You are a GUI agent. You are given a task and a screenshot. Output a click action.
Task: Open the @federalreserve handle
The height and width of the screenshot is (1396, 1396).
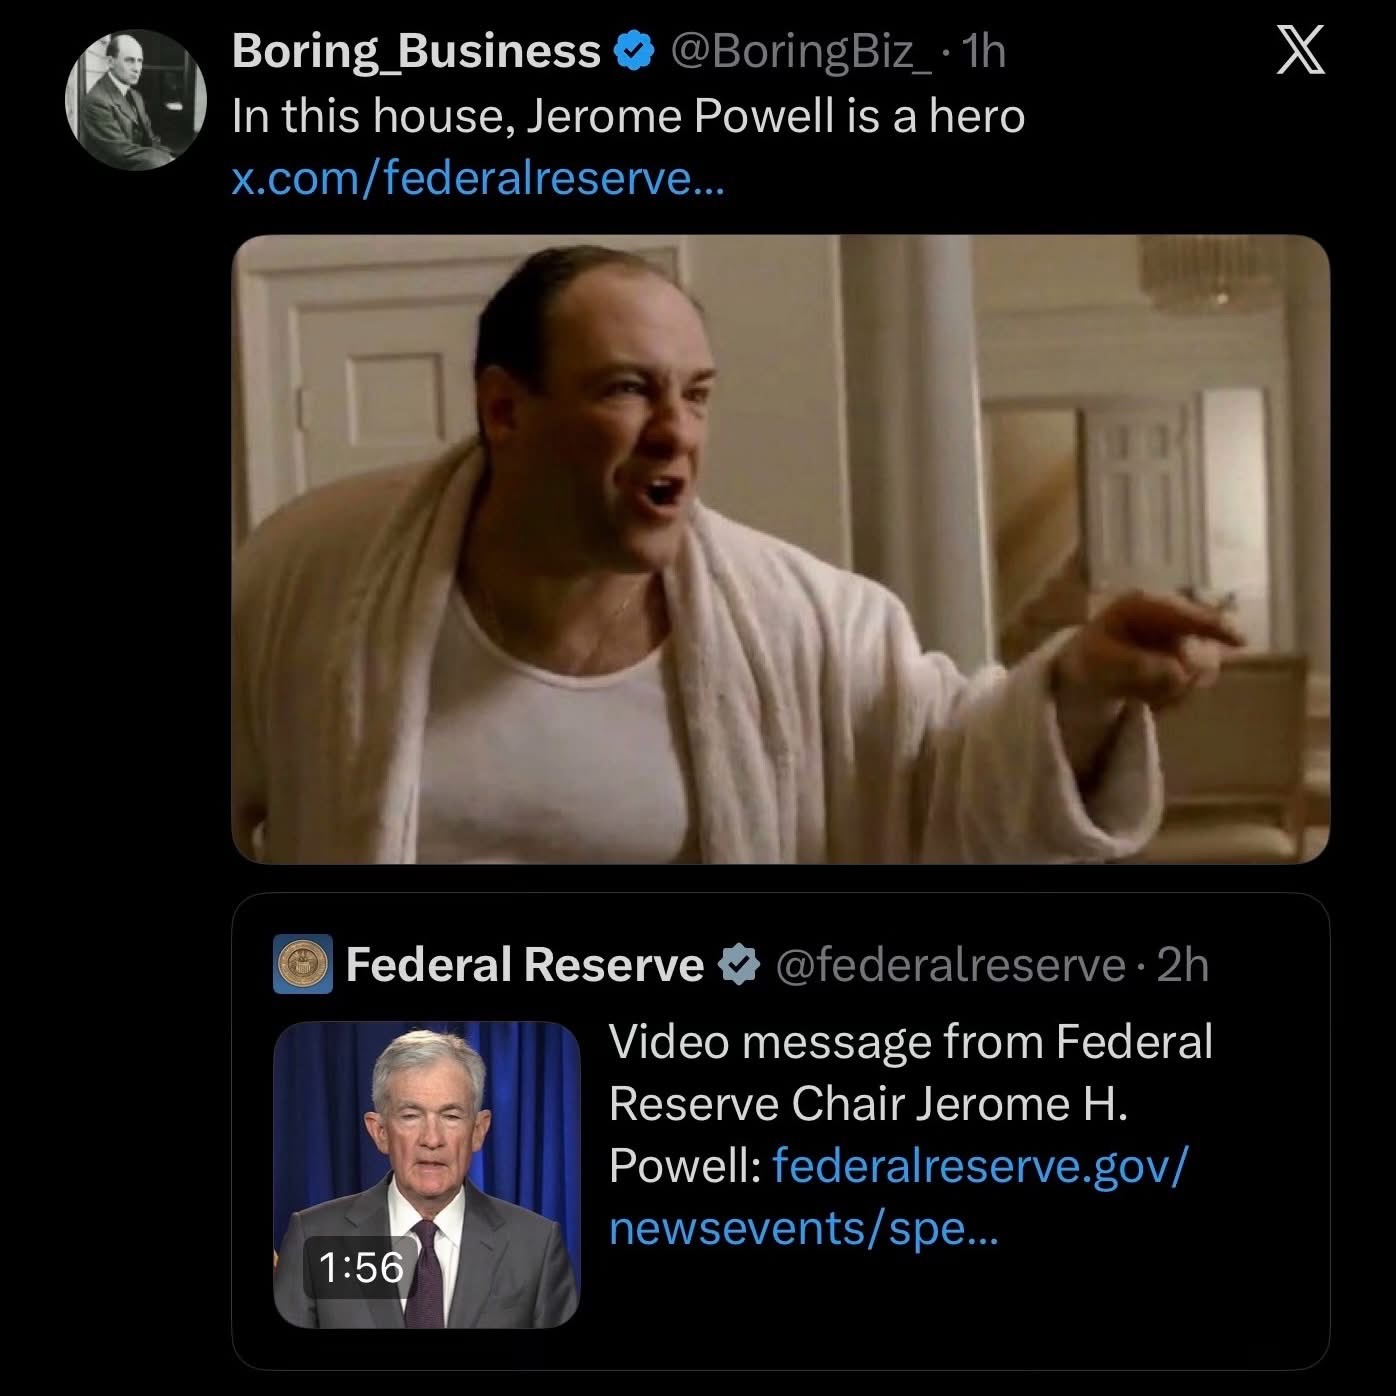coord(949,965)
